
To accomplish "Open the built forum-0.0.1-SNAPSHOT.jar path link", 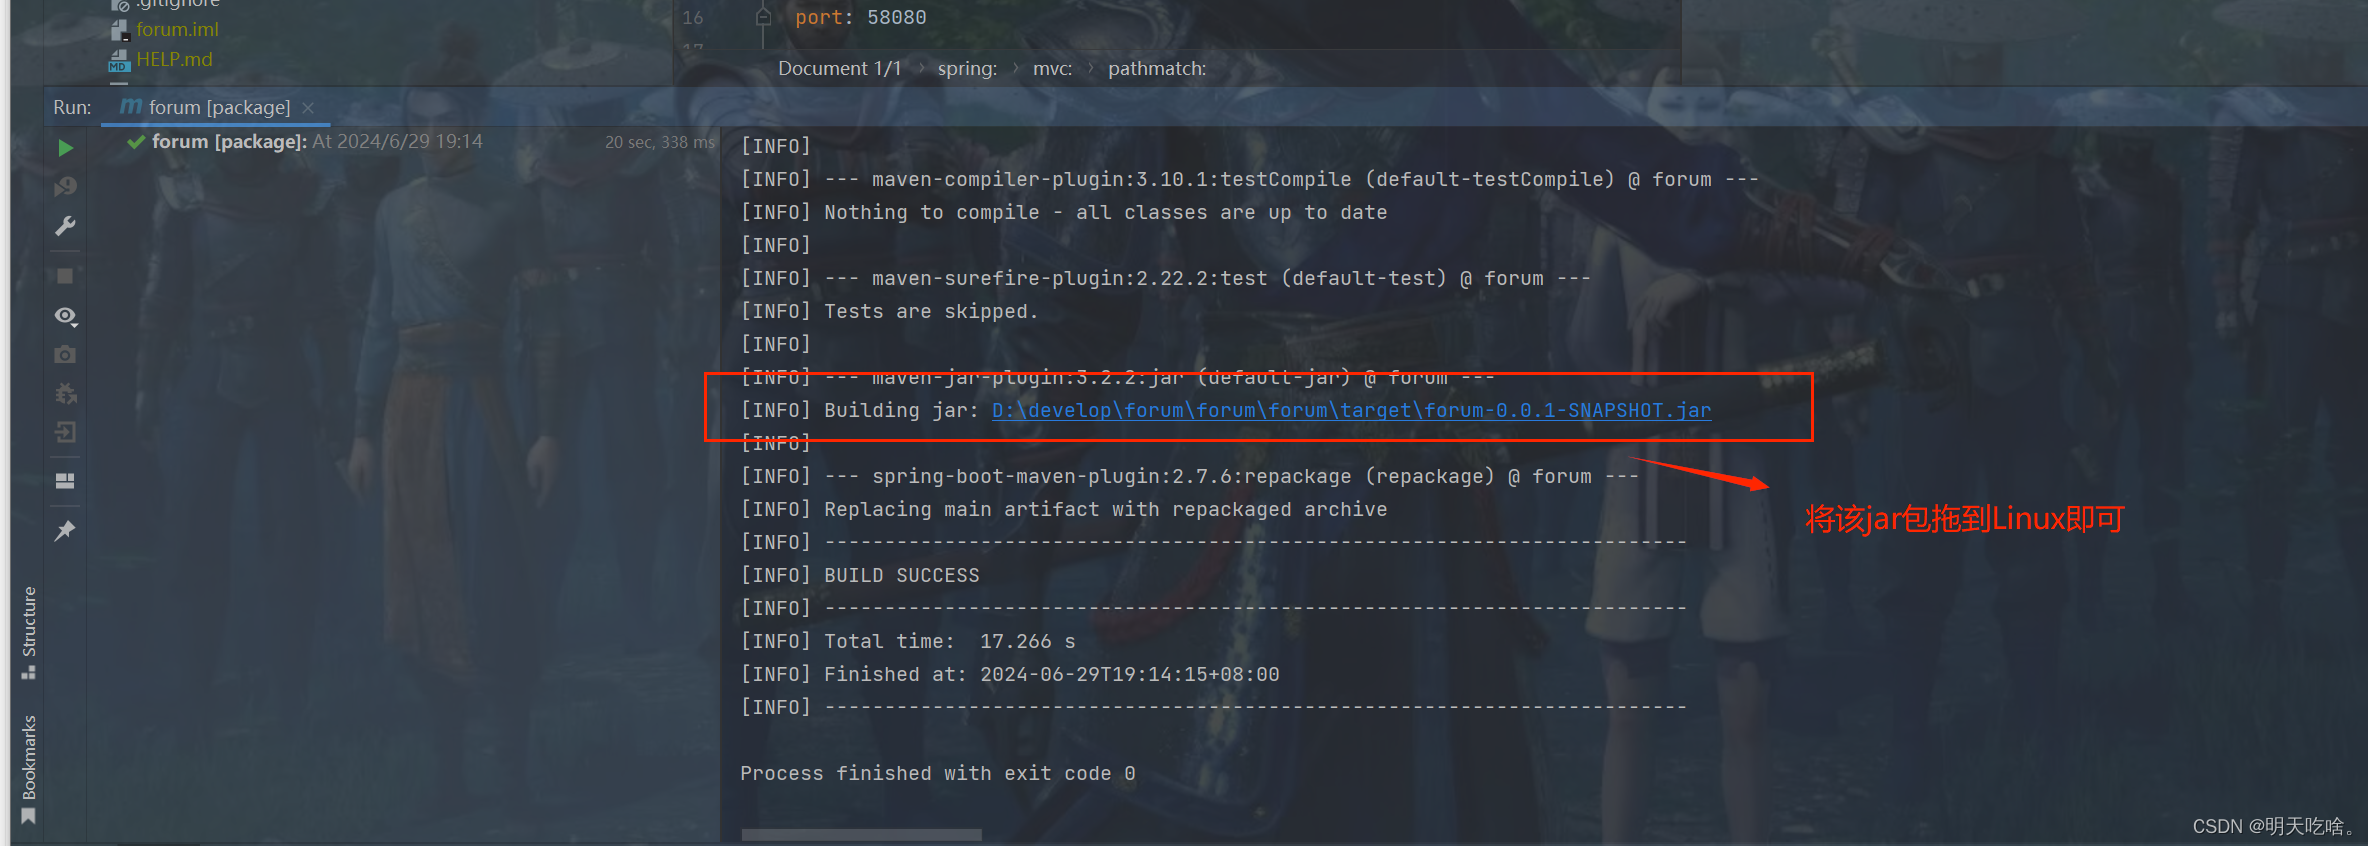I will (1351, 410).
